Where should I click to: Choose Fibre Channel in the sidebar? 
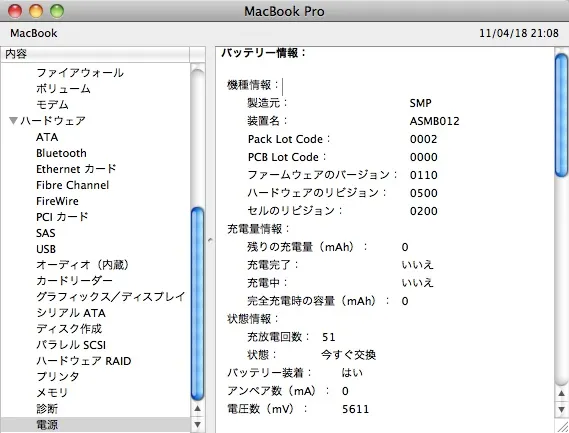click(73, 185)
